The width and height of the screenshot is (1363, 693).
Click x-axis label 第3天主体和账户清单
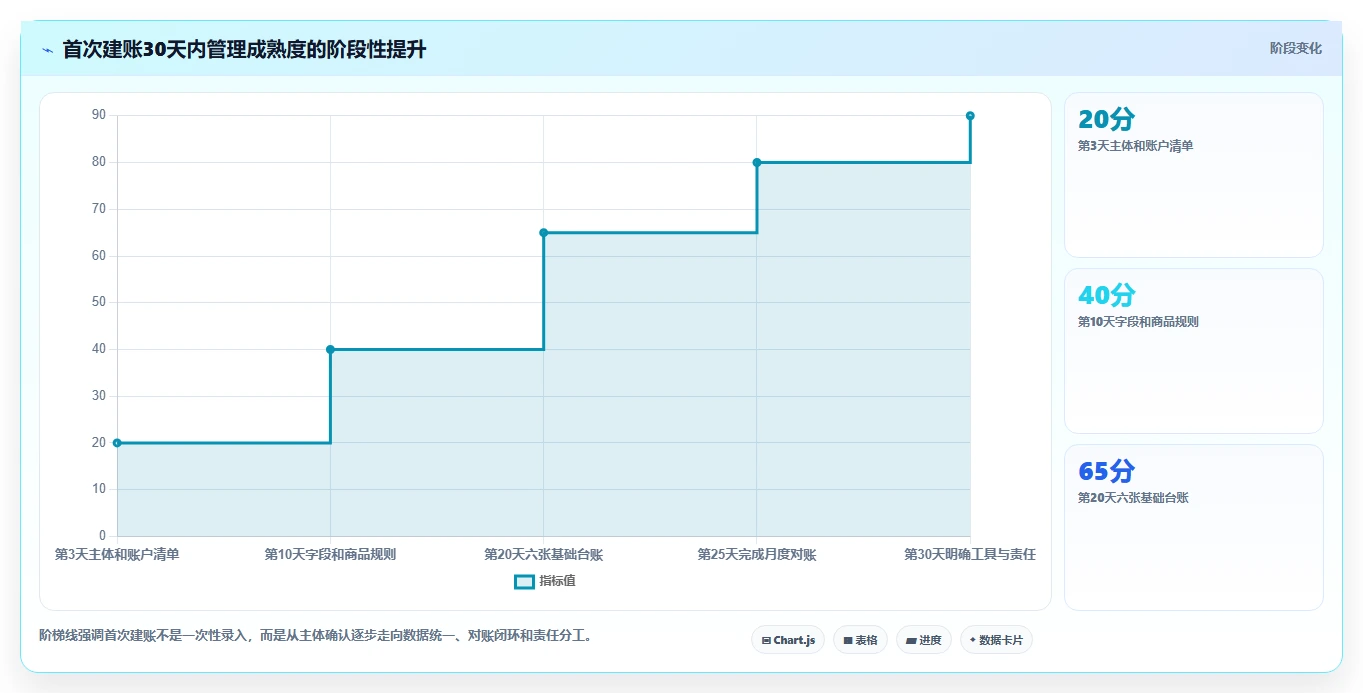tap(117, 554)
